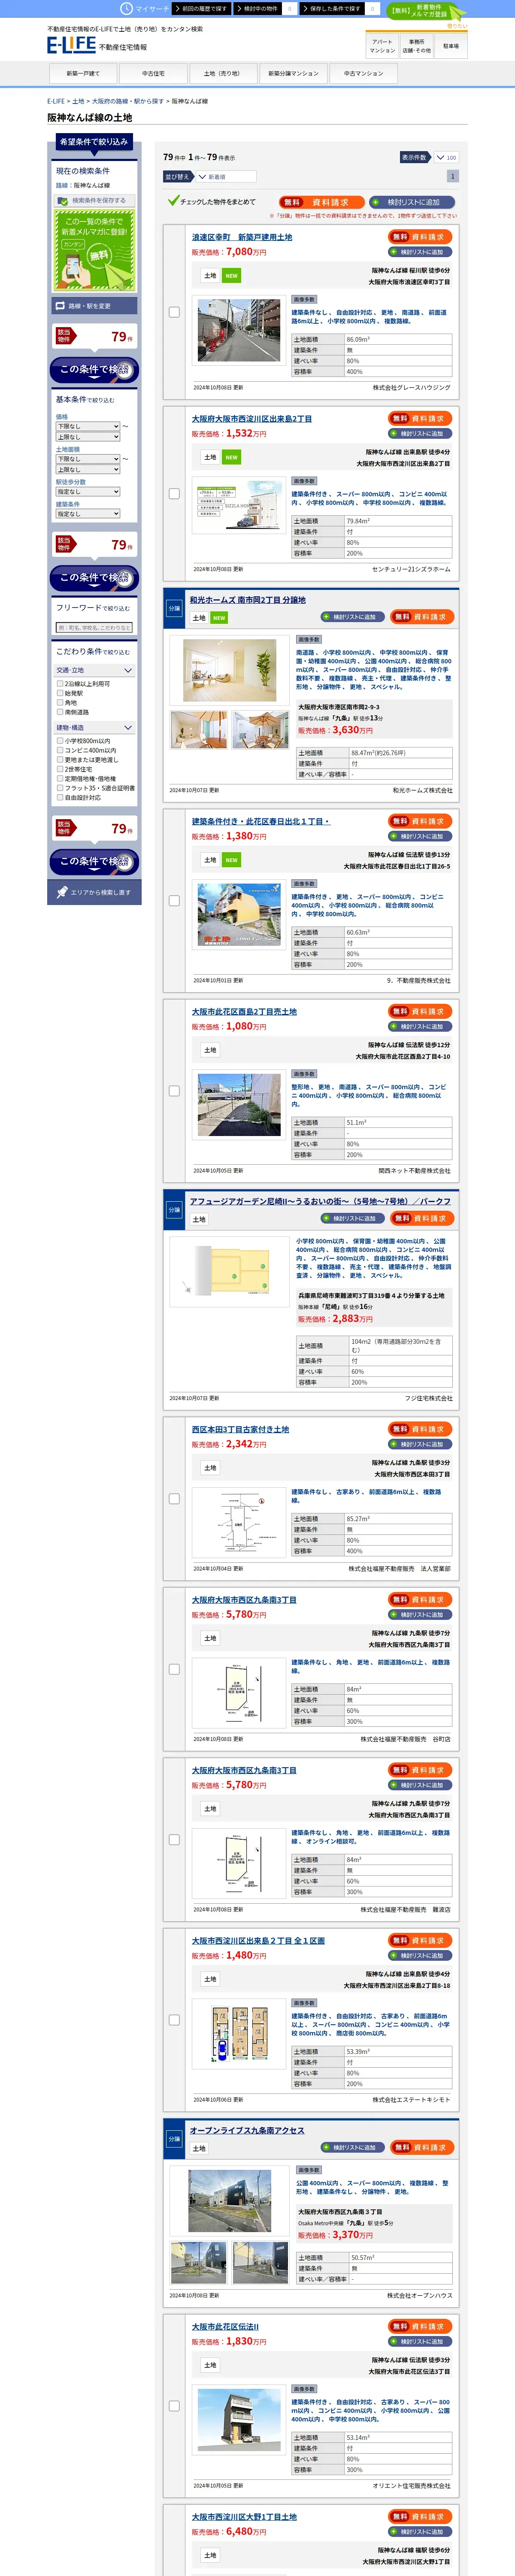Request materials for アフュージアガーデン尼崎II

(422, 1218)
